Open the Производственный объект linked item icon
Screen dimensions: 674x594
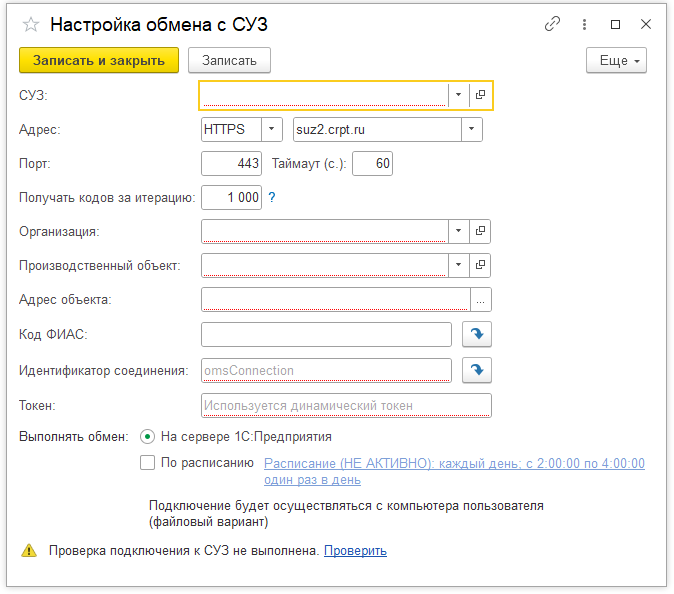tap(480, 265)
